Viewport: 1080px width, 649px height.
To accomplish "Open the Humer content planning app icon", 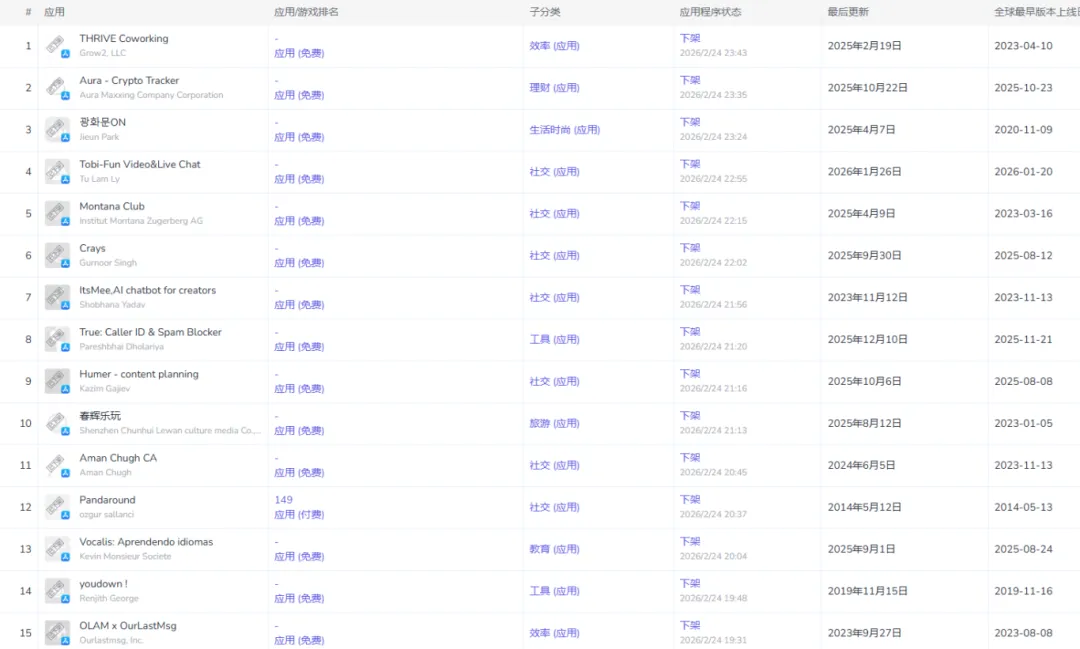I will pos(57,382).
